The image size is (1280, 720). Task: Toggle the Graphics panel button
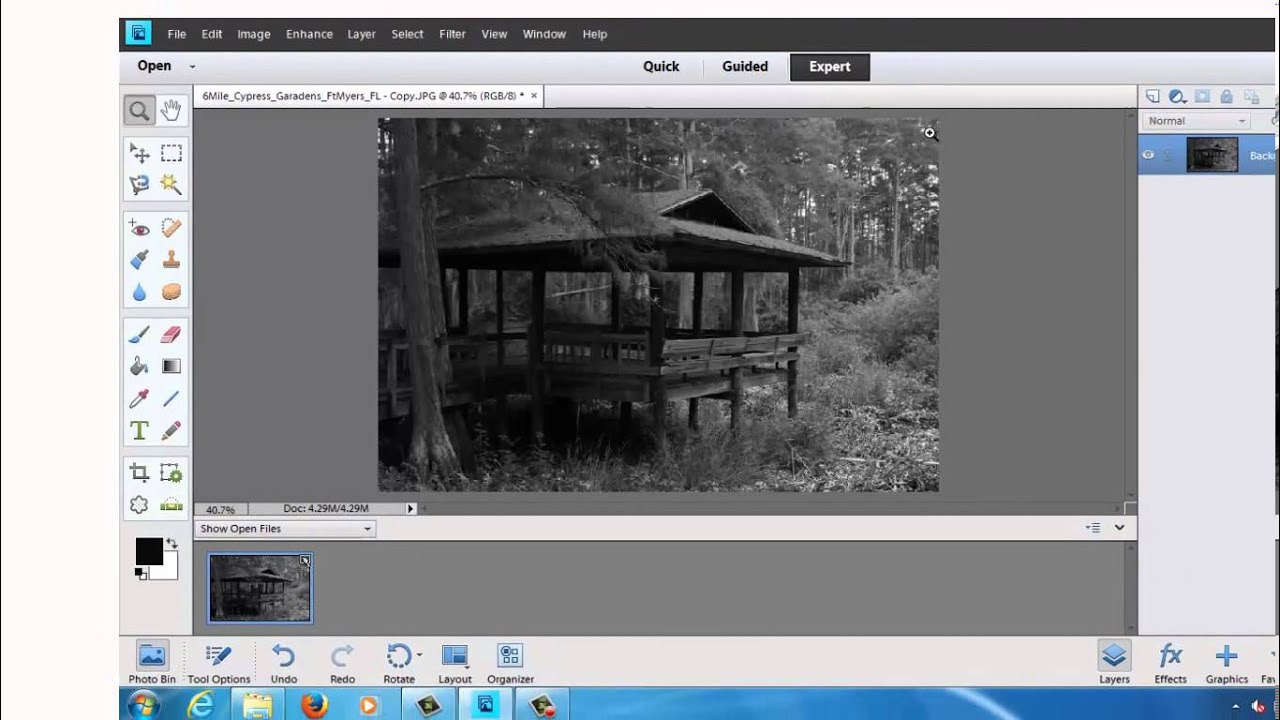click(x=1226, y=663)
